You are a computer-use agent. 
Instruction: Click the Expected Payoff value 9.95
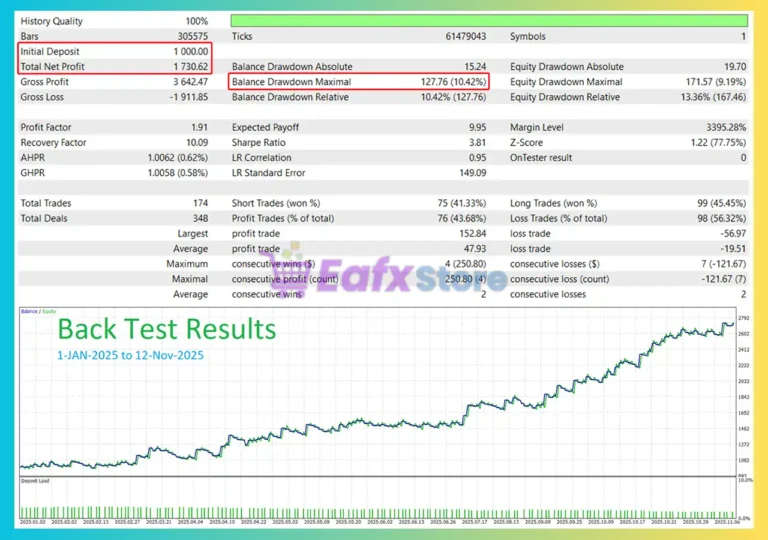(x=478, y=127)
